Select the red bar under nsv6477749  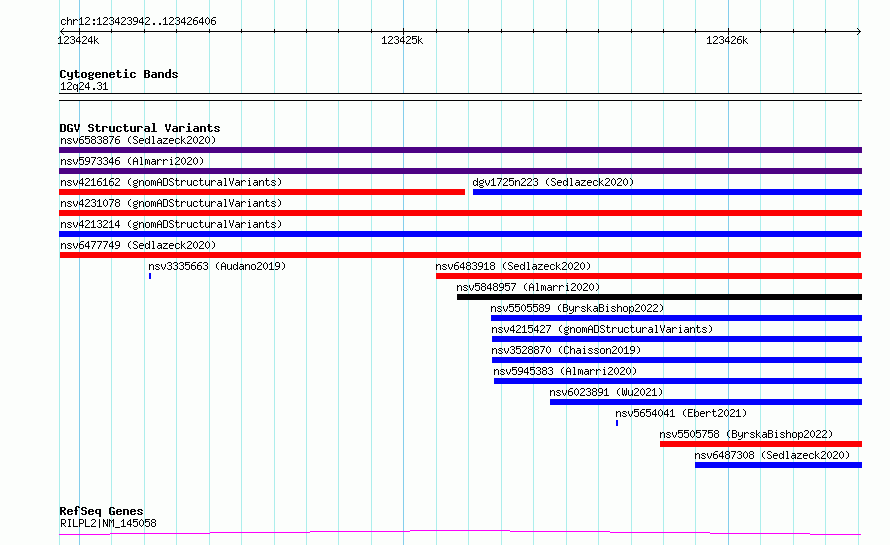(460, 255)
